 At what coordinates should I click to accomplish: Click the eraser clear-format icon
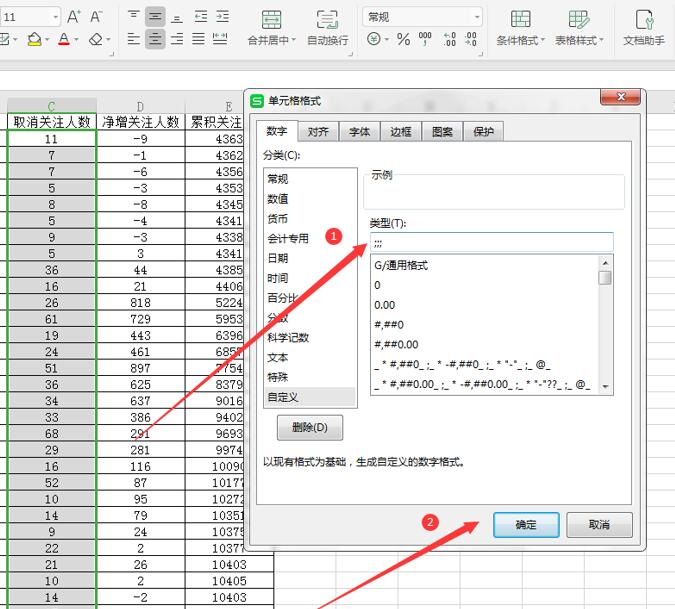[96, 40]
